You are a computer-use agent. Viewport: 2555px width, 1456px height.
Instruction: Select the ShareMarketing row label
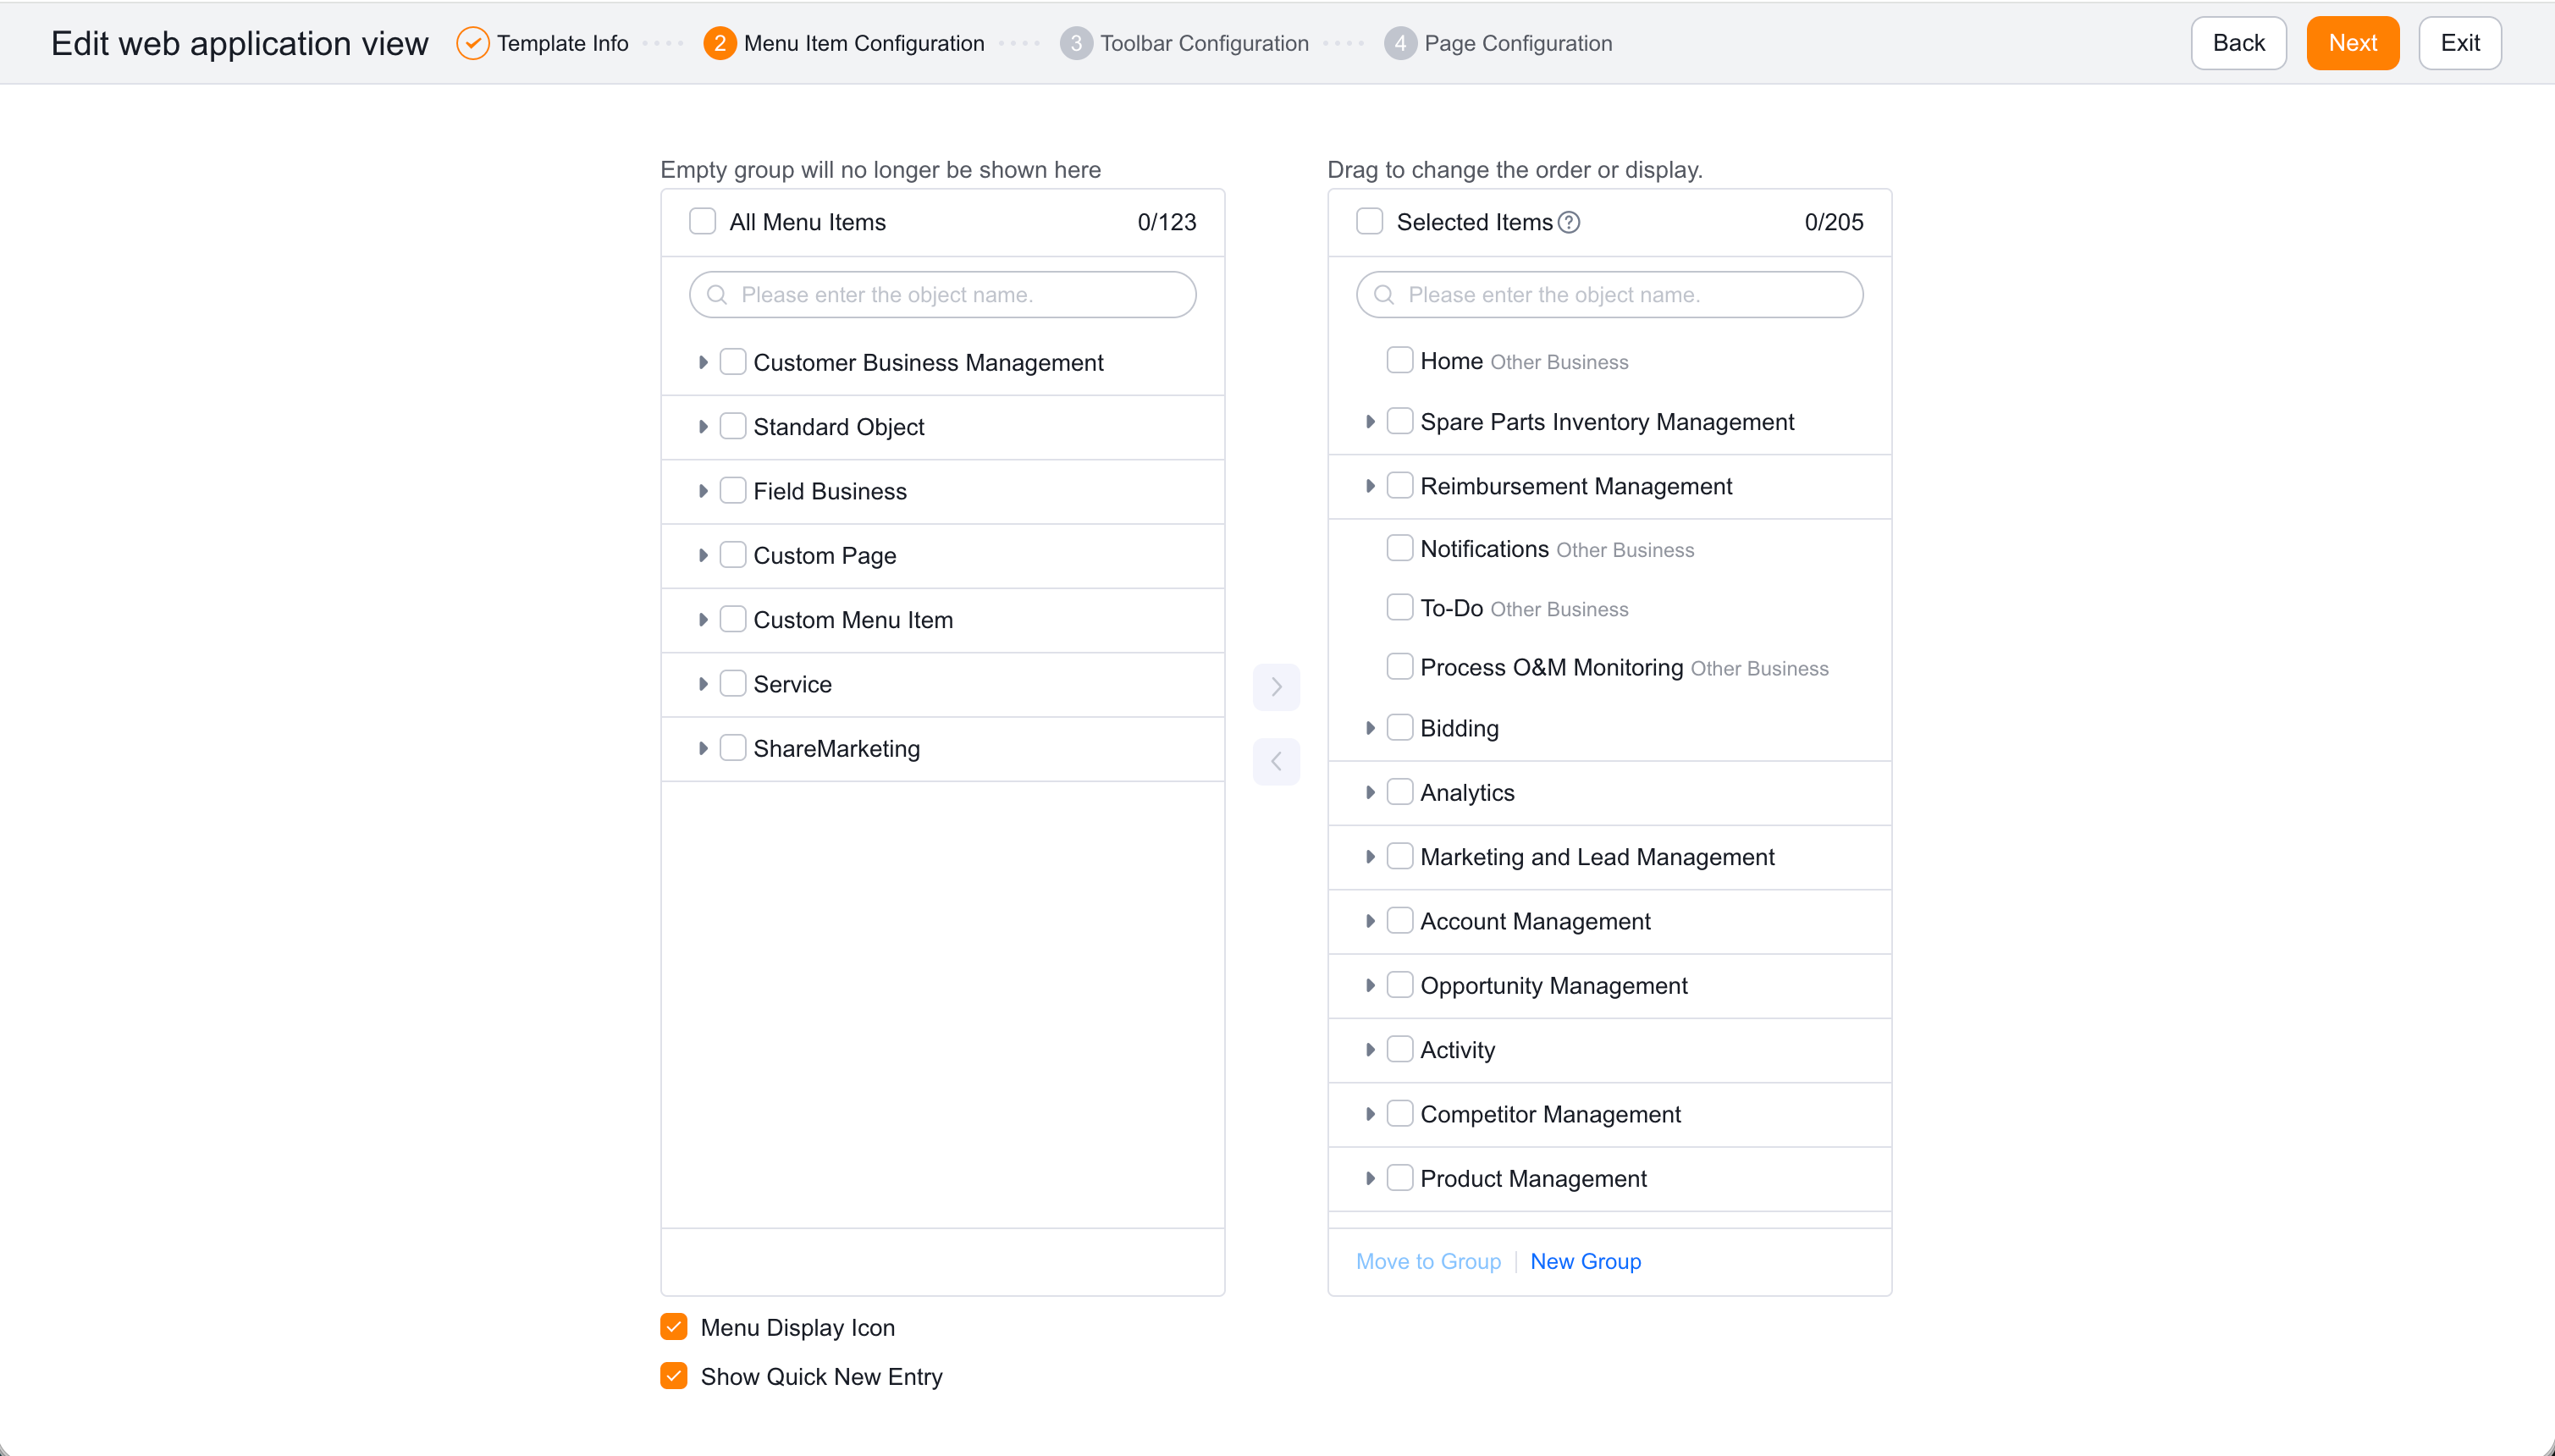836,749
